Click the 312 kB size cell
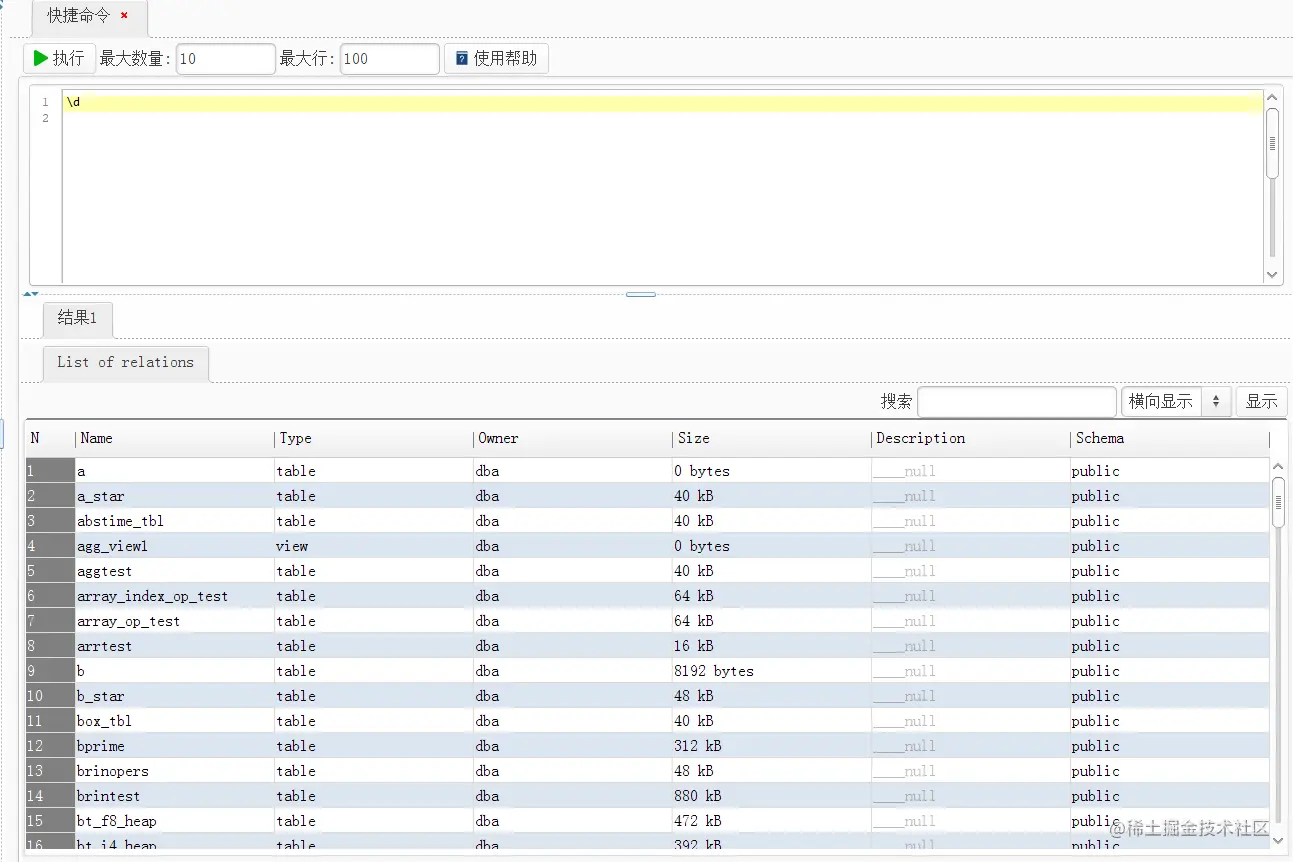Viewport: 1293px width, 862px height. (771, 746)
